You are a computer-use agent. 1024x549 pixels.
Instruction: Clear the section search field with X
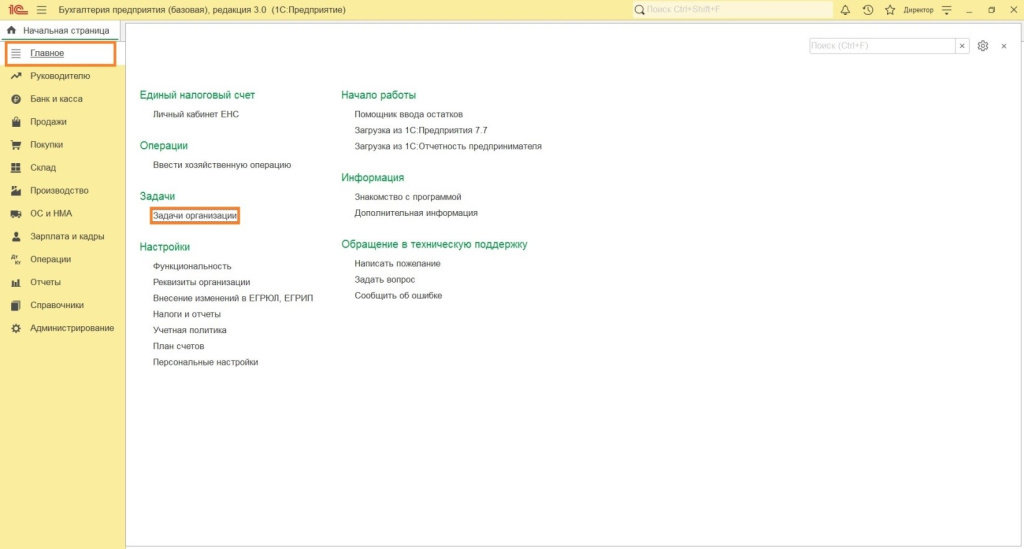(x=962, y=46)
